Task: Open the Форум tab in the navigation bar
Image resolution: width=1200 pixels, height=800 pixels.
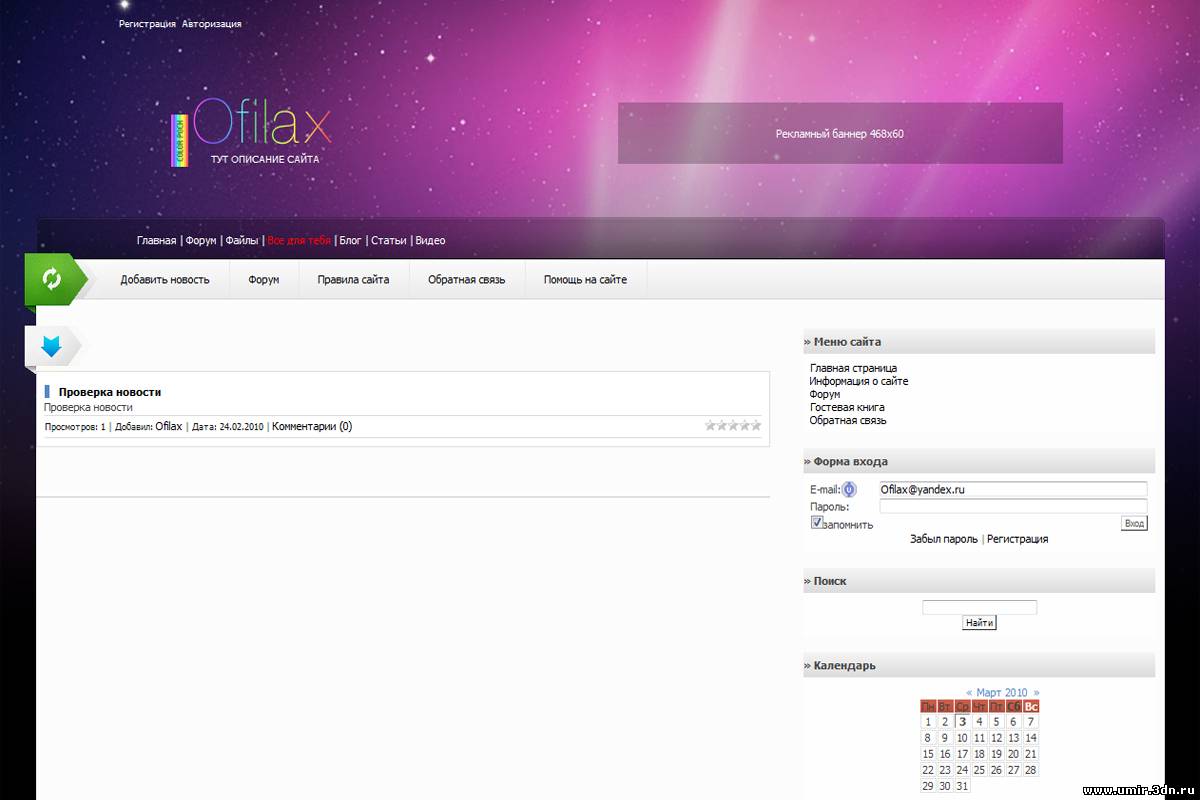Action: point(263,279)
